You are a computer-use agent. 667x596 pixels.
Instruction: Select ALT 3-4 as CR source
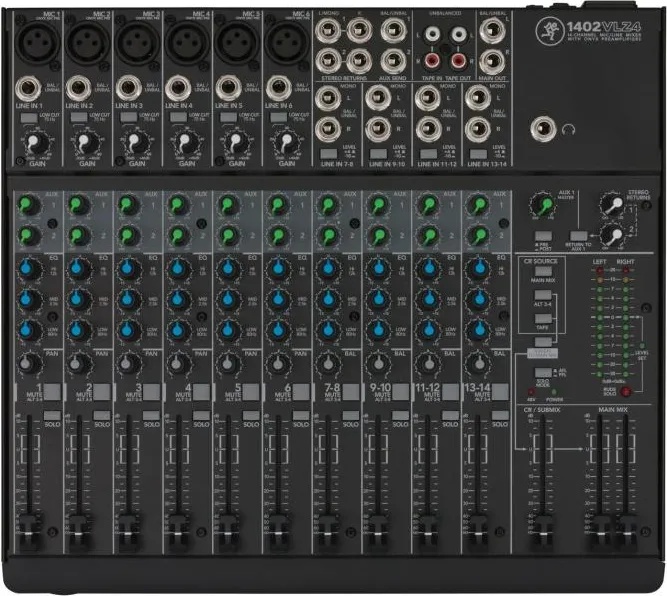[543, 295]
